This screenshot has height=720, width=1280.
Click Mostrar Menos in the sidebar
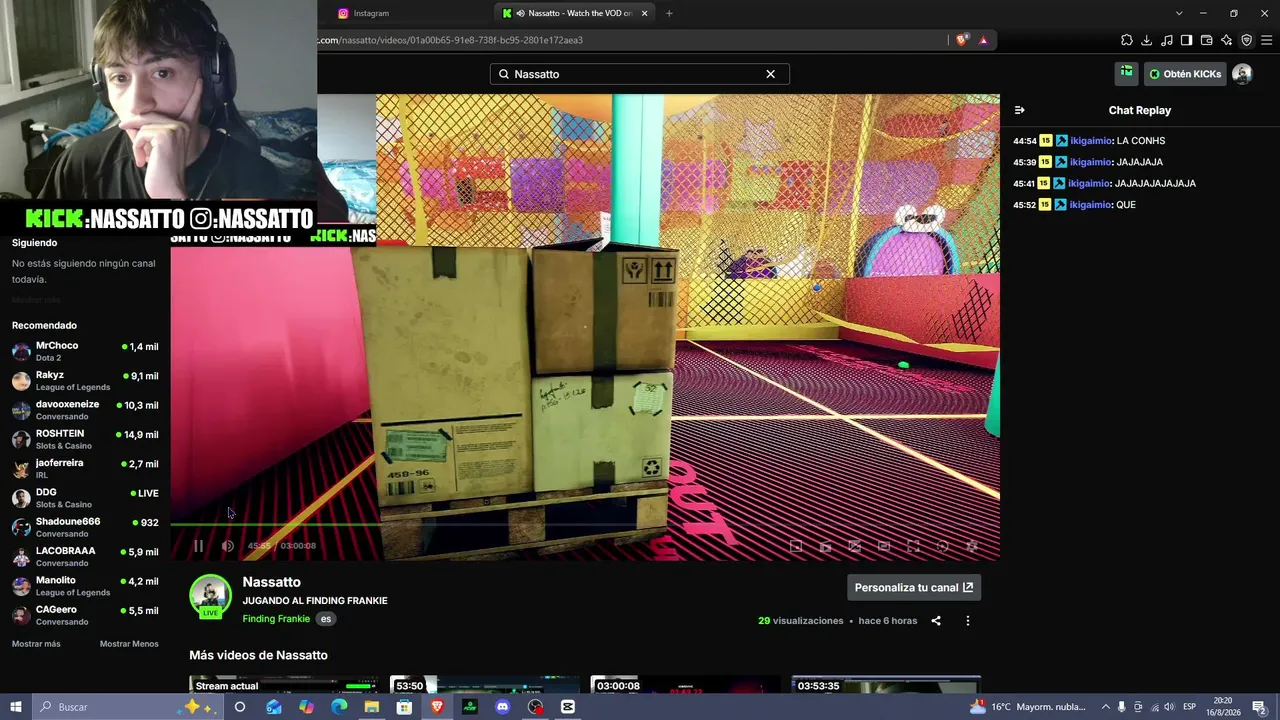click(129, 644)
